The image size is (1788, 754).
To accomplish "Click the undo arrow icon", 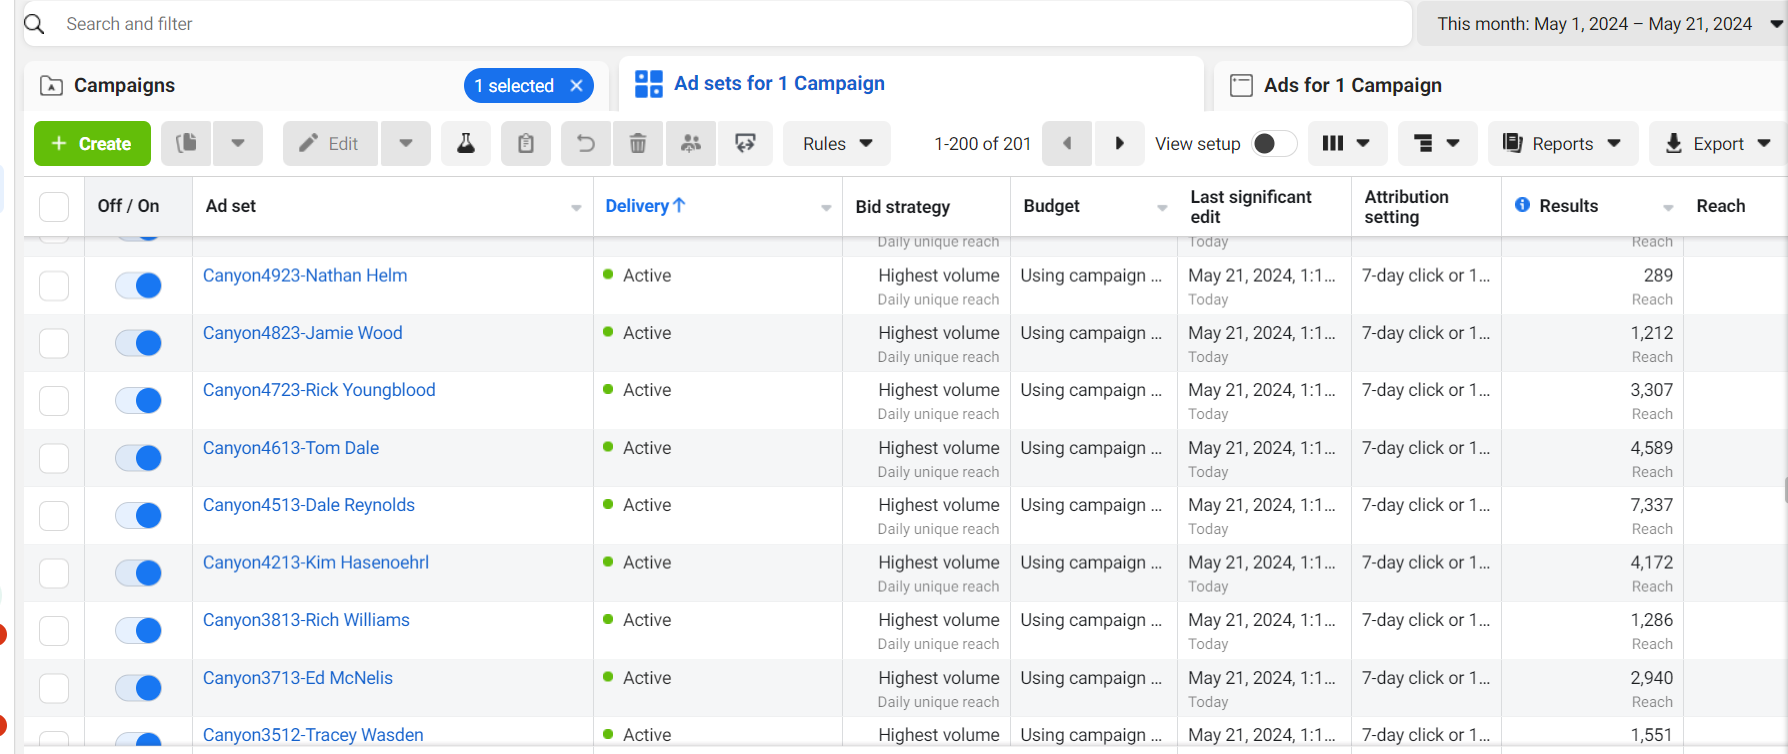I will coord(586,144).
